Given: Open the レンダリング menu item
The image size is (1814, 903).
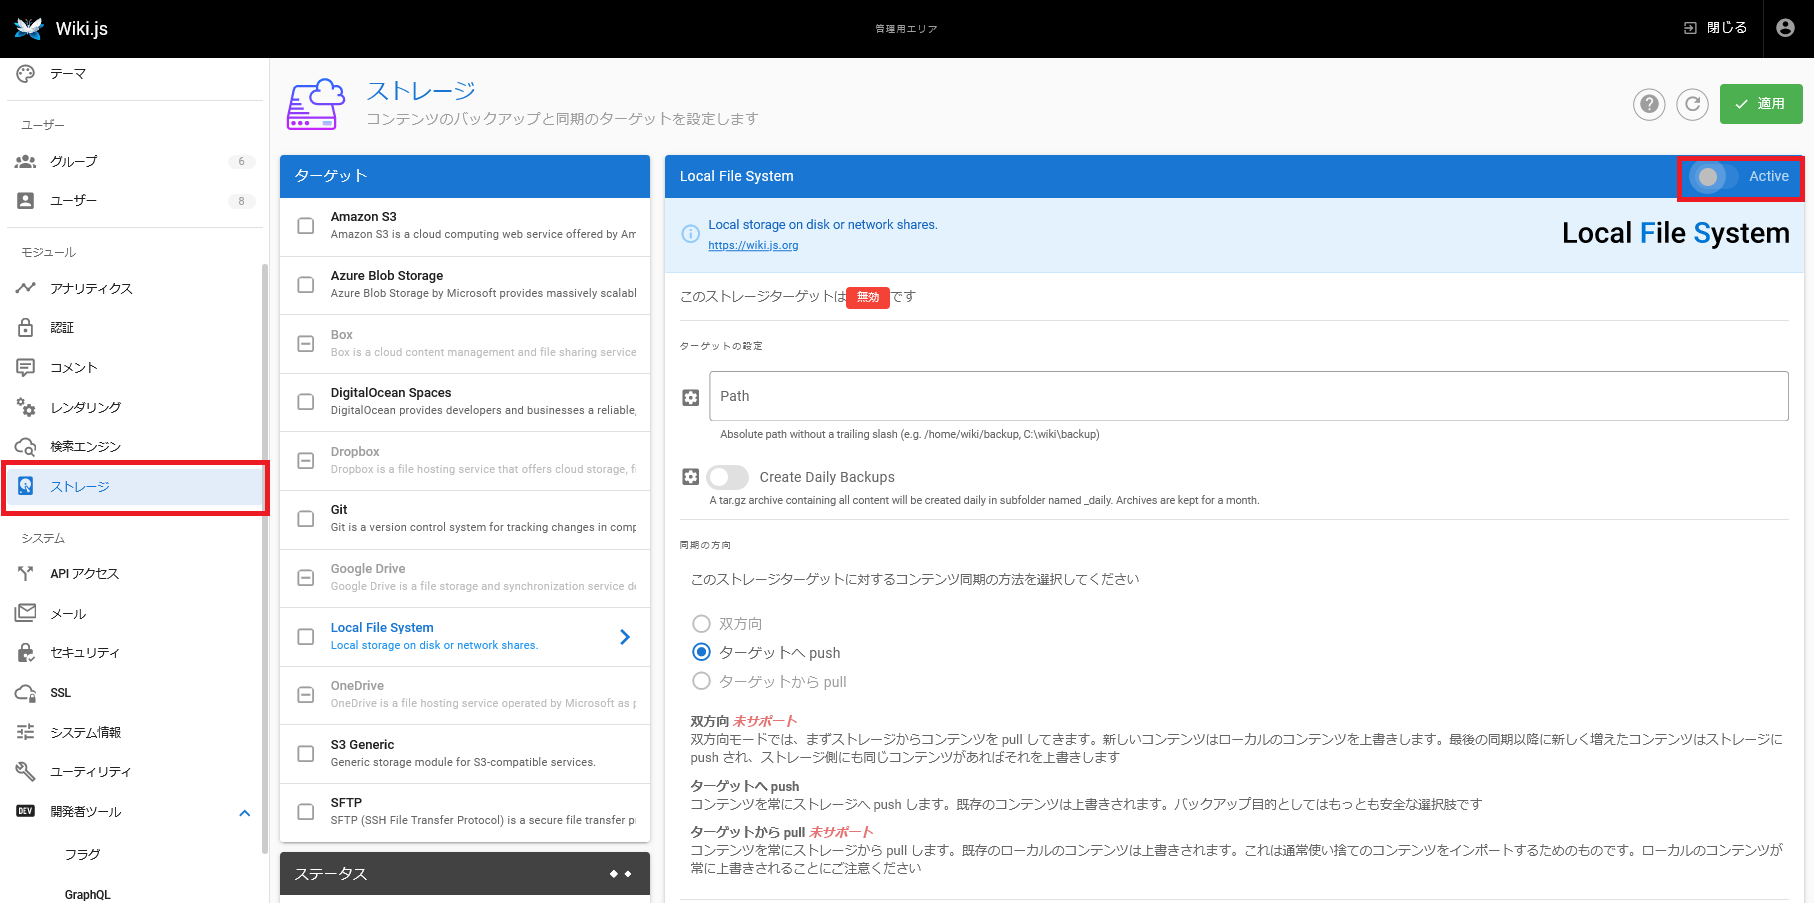Looking at the screenshot, I should pyautogui.click(x=135, y=407).
